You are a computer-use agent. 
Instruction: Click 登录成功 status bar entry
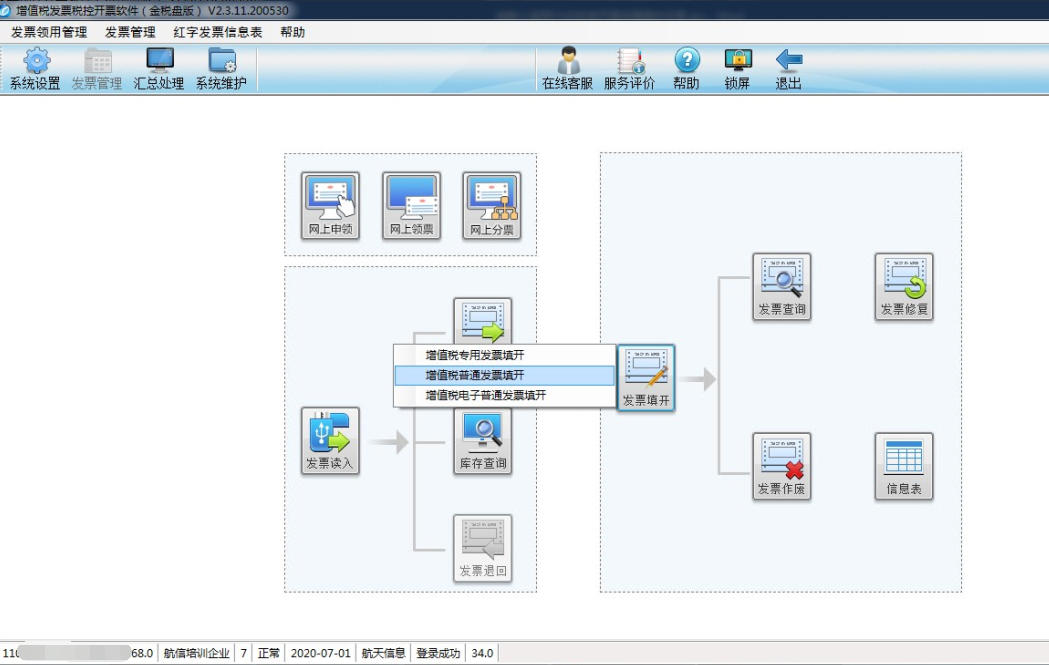[438, 653]
